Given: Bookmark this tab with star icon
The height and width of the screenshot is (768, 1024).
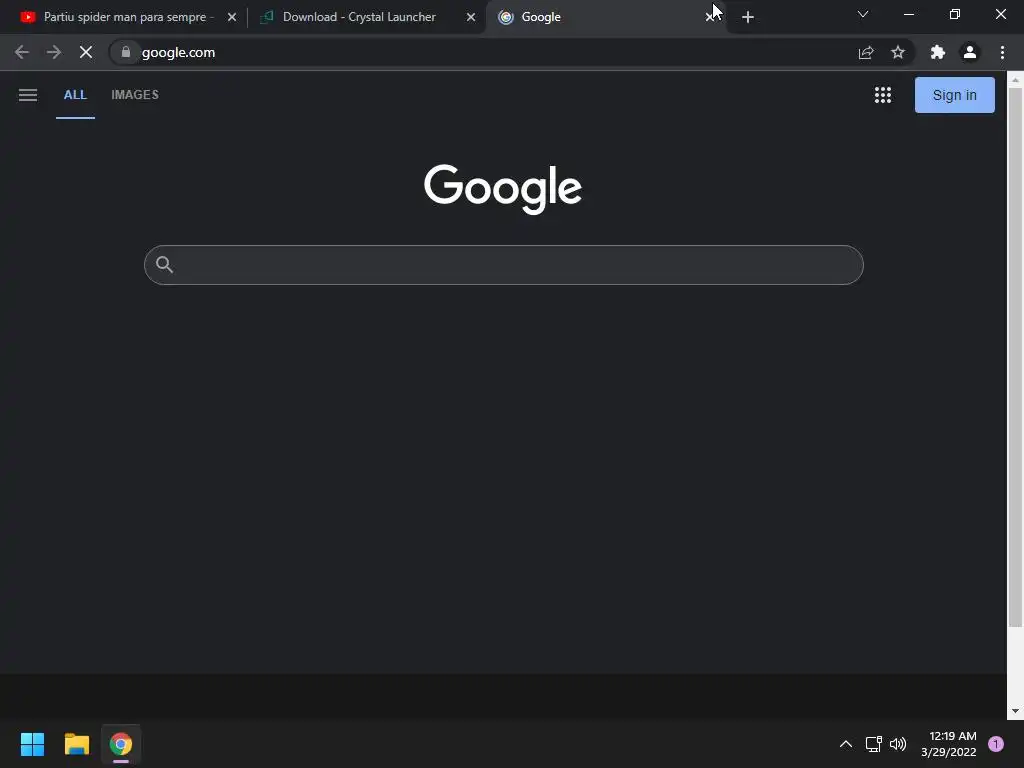Looking at the screenshot, I should click(898, 52).
